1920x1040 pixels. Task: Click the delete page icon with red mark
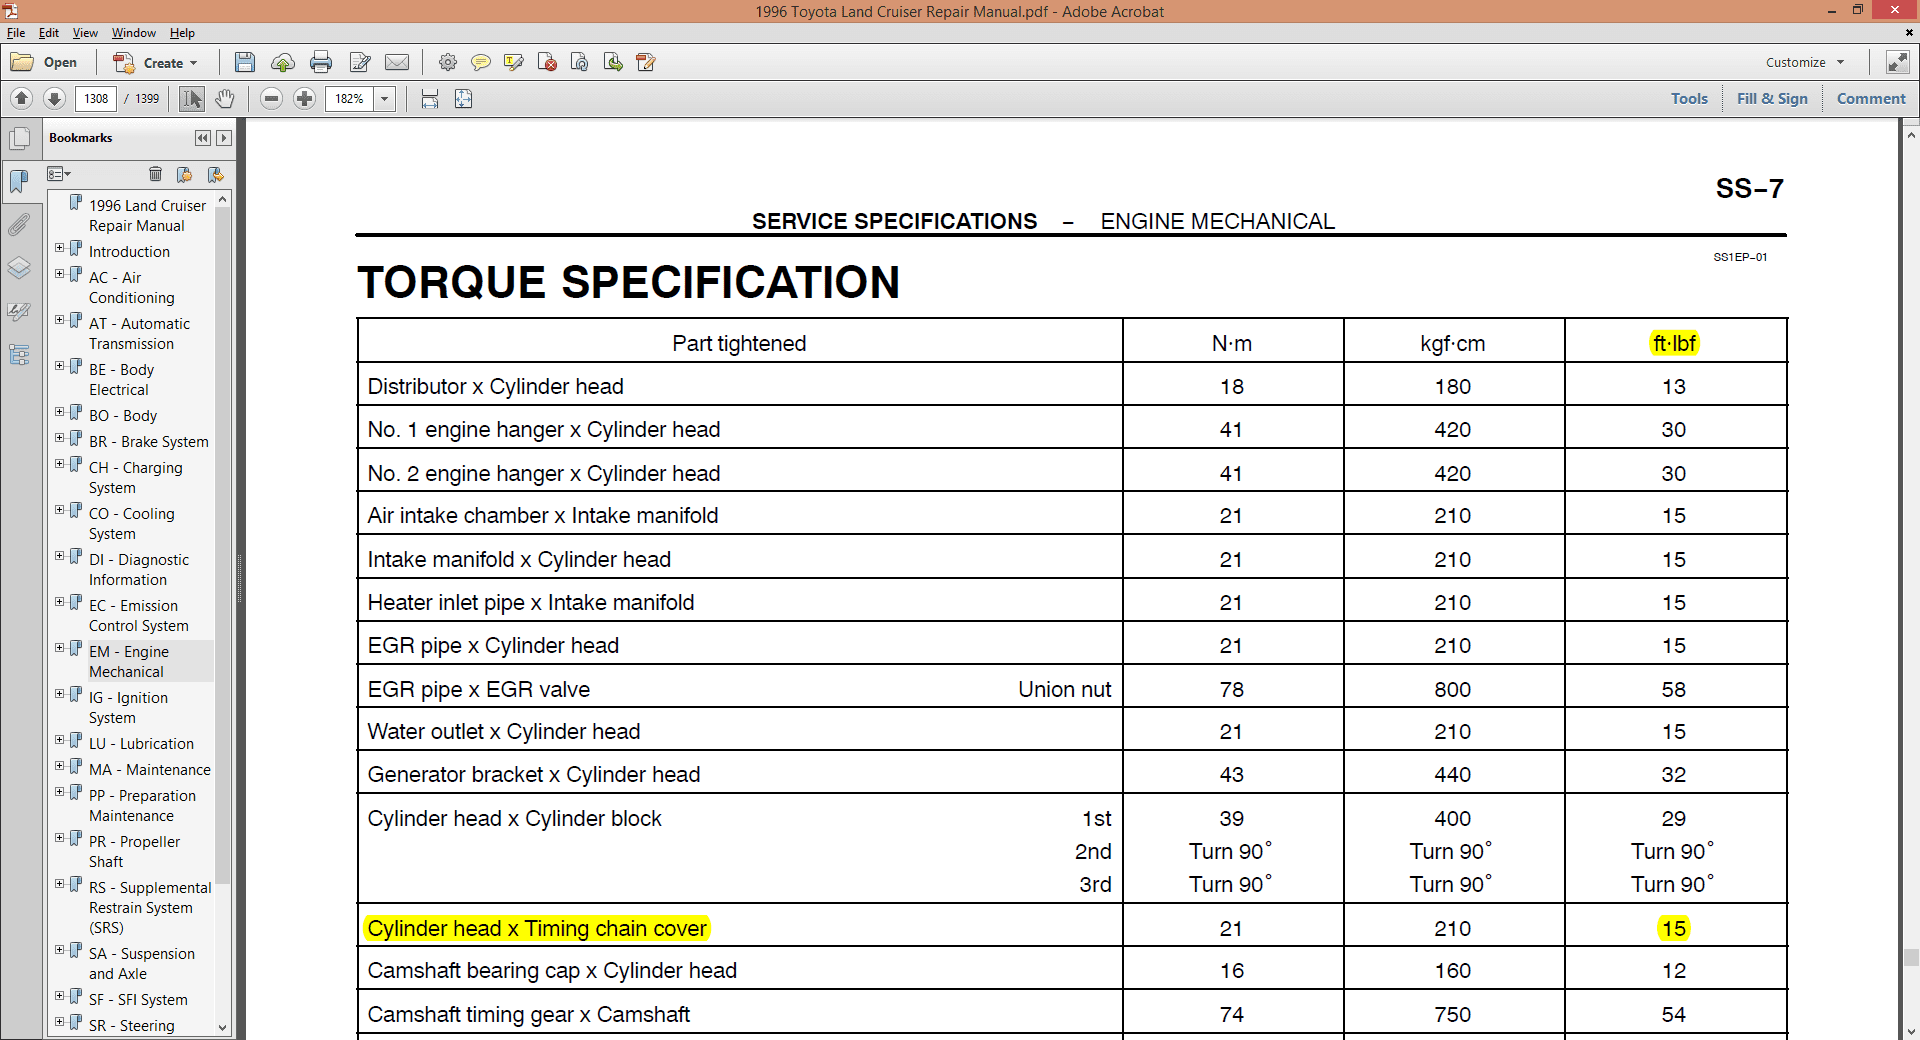tap(547, 62)
